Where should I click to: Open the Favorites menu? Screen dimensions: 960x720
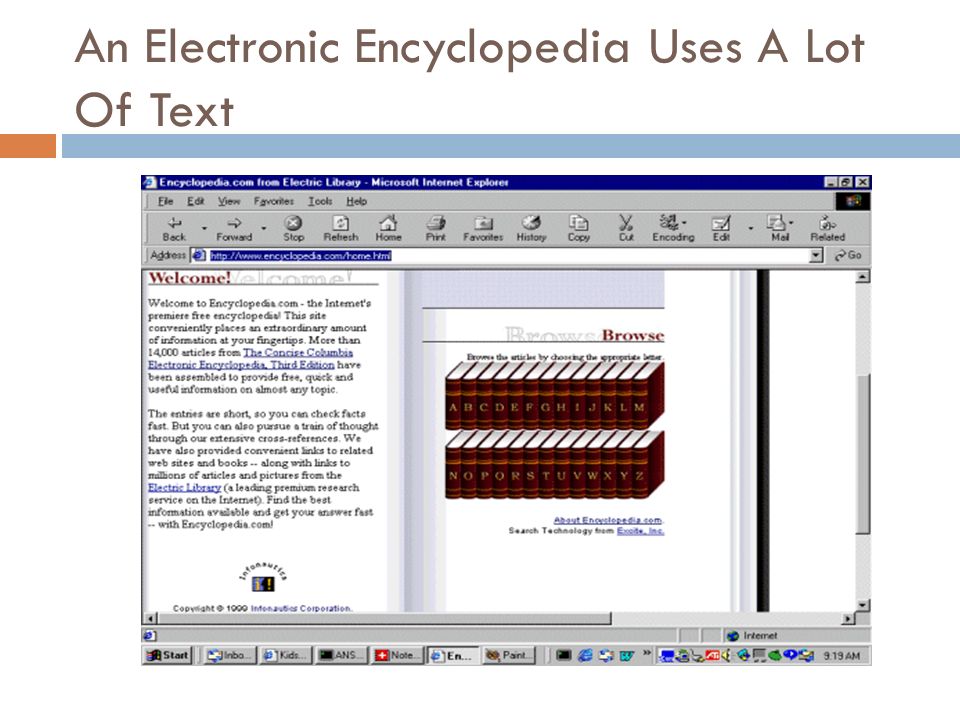tap(274, 201)
